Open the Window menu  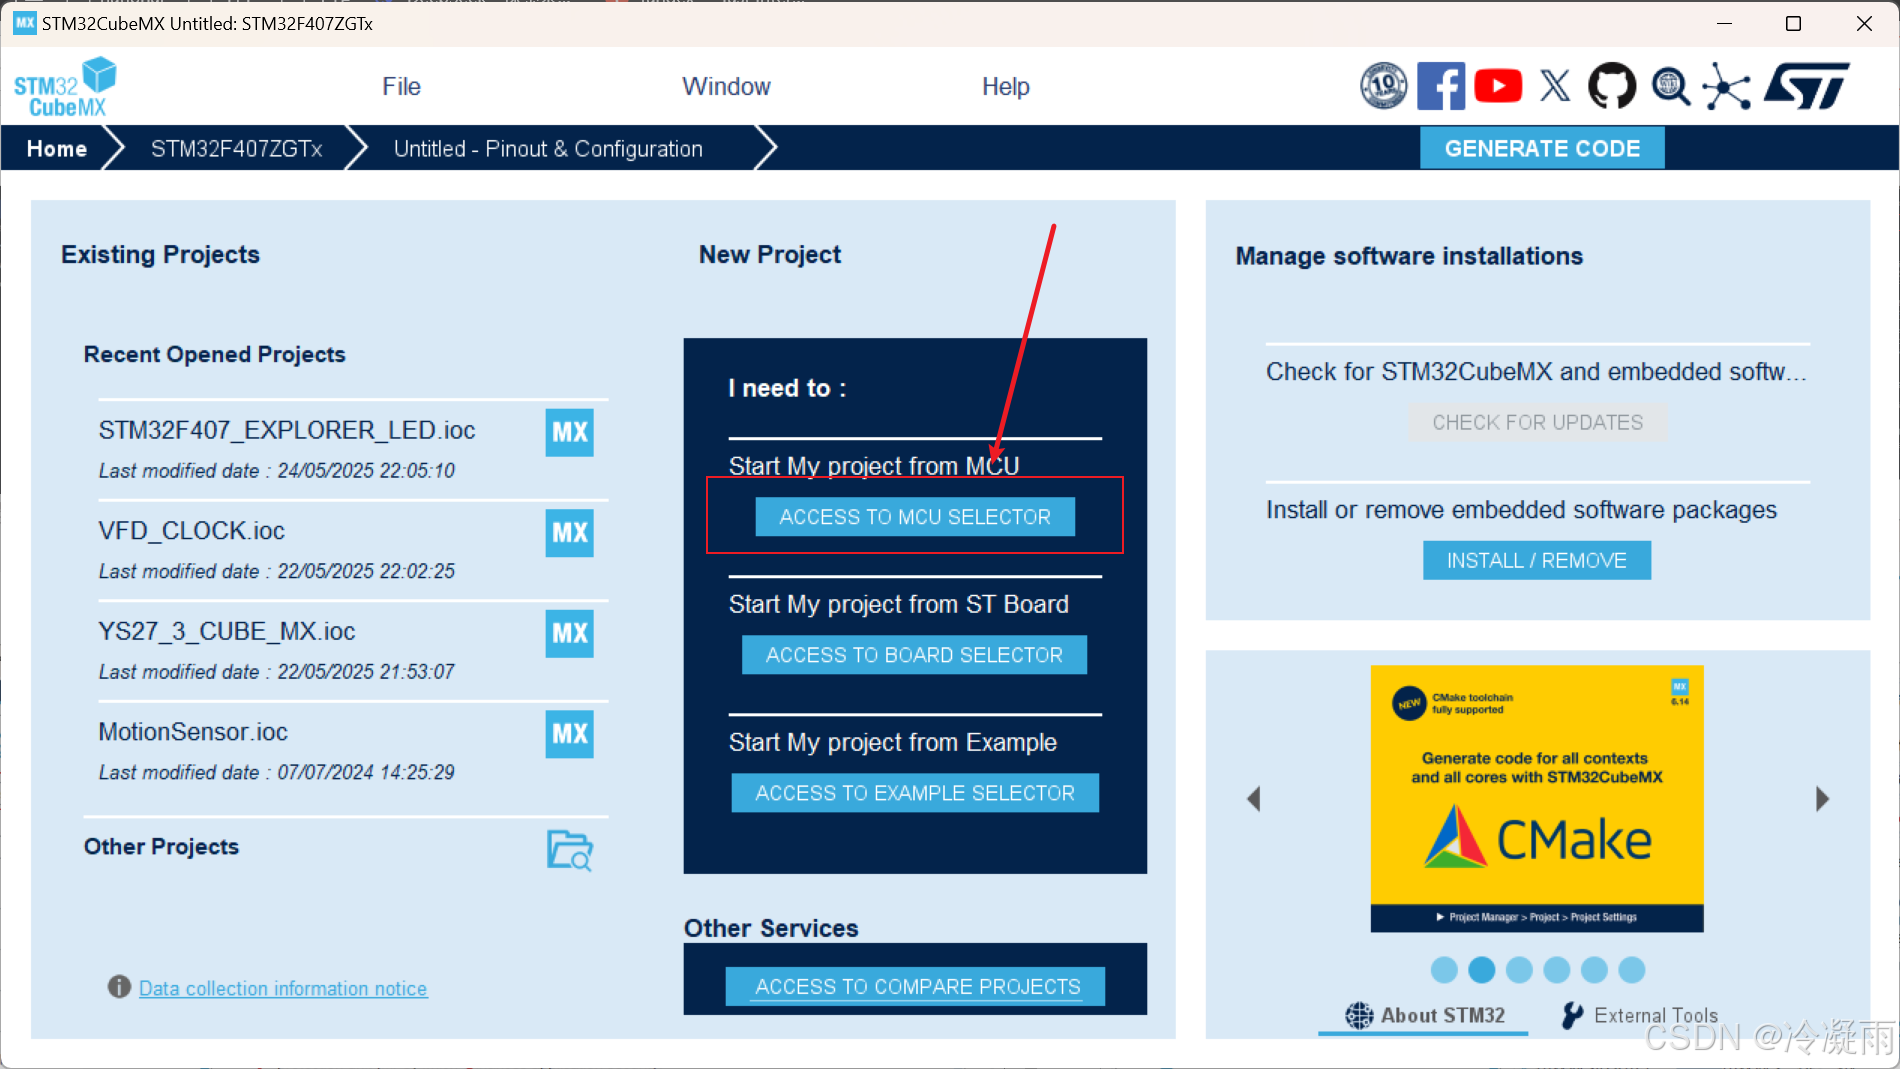coord(726,87)
